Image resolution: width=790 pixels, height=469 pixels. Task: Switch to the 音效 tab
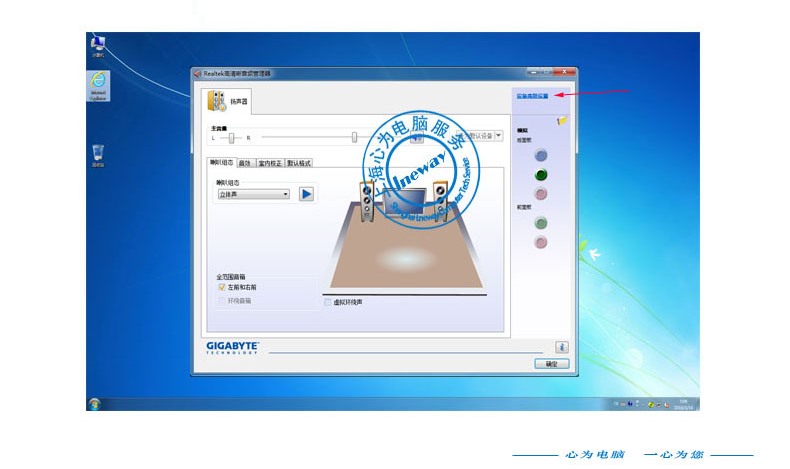(x=245, y=162)
